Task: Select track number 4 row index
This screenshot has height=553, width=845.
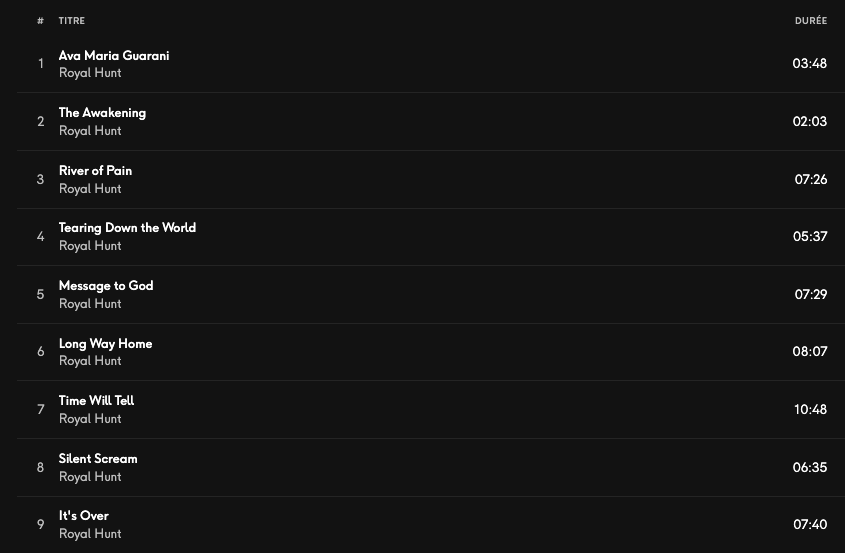Action: pos(41,237)
